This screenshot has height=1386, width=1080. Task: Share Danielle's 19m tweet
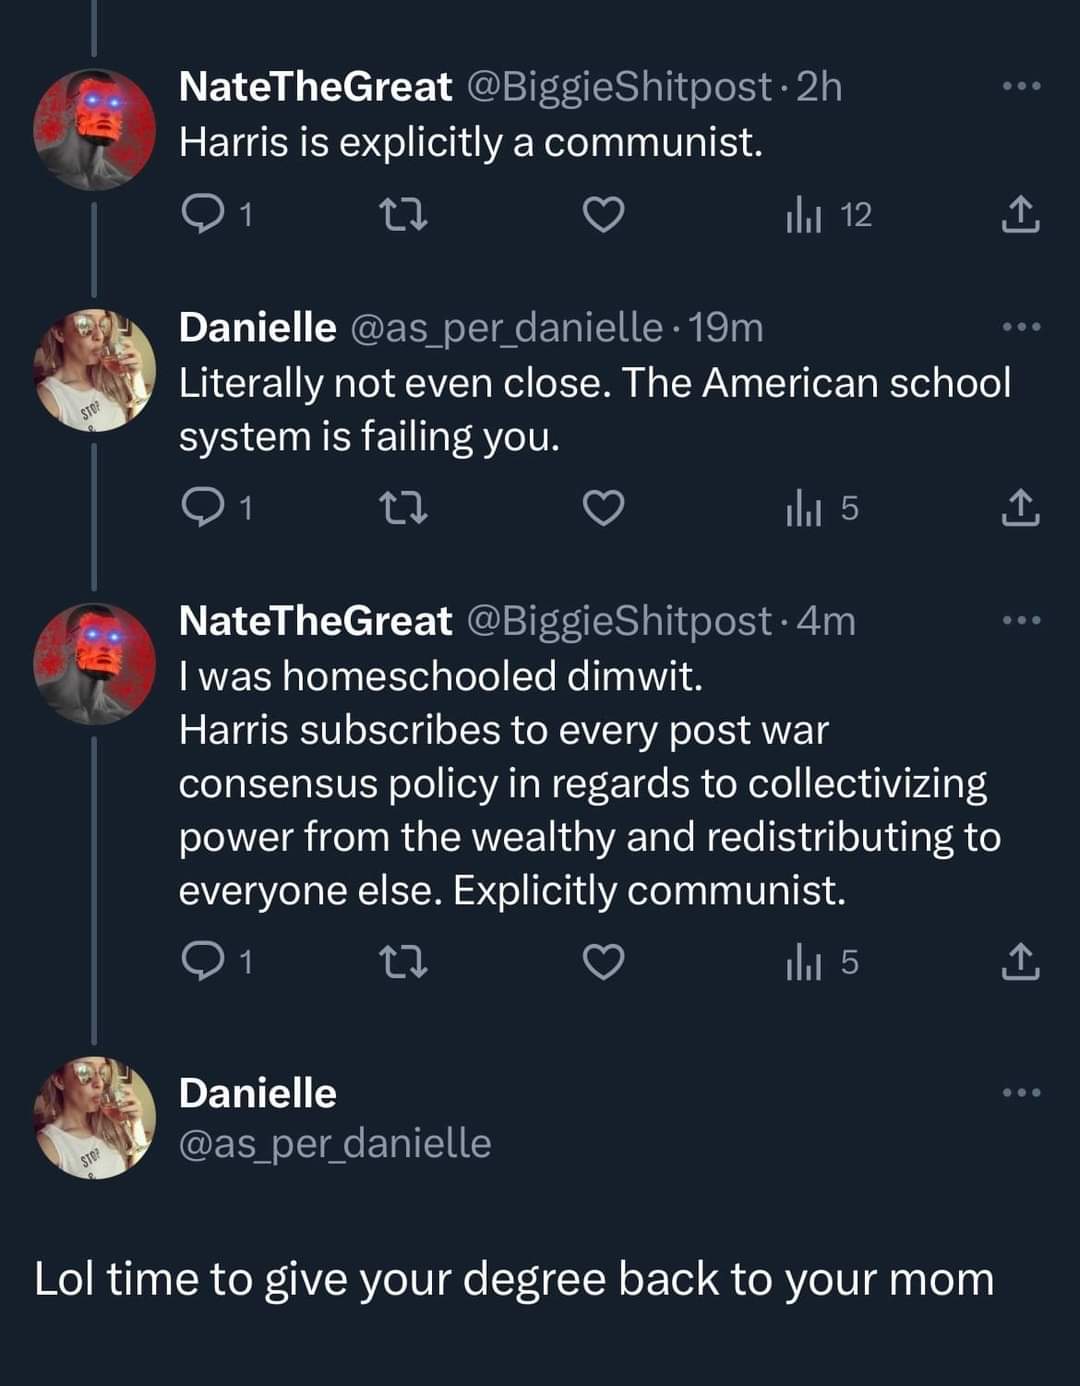pos(1020,508)
